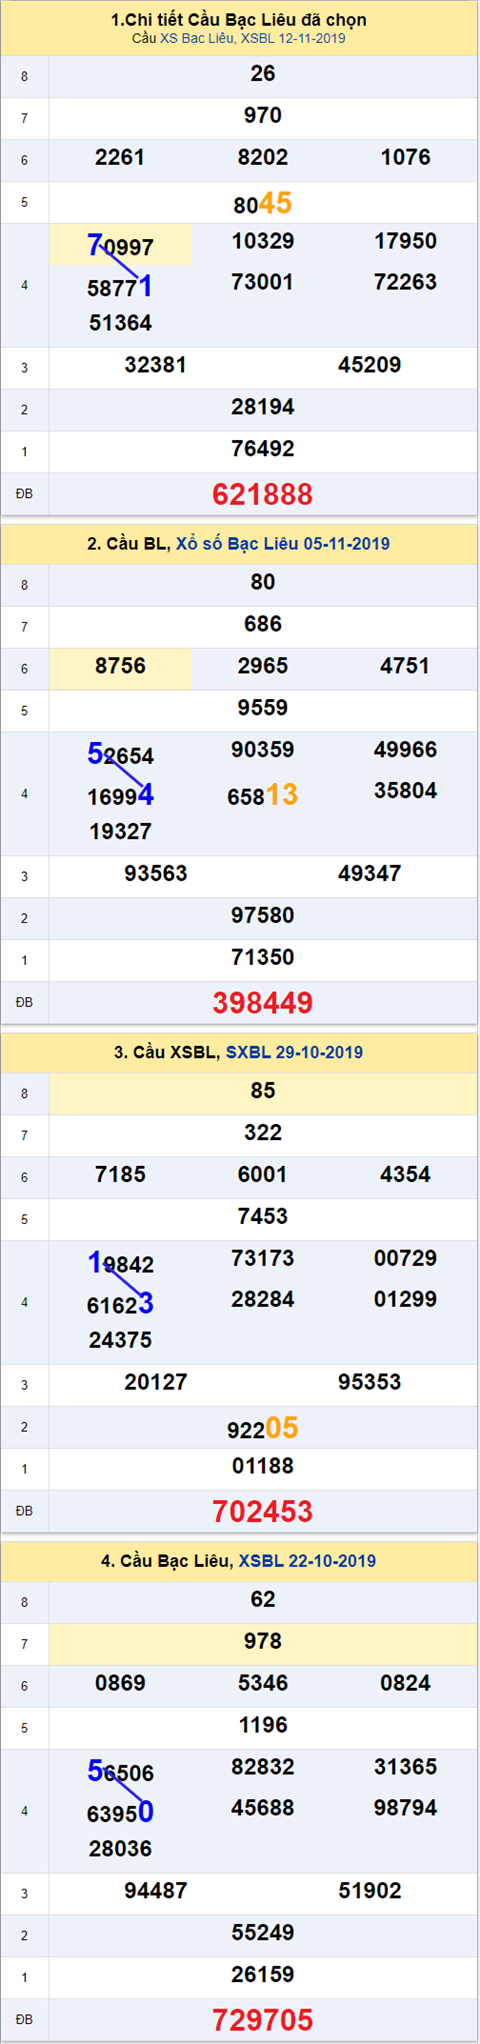Open 'Xổ số Bạc Liêu 05-11-2019' link
The width and height of the screenshot is (480, 2044).
[x=283, y=544]
